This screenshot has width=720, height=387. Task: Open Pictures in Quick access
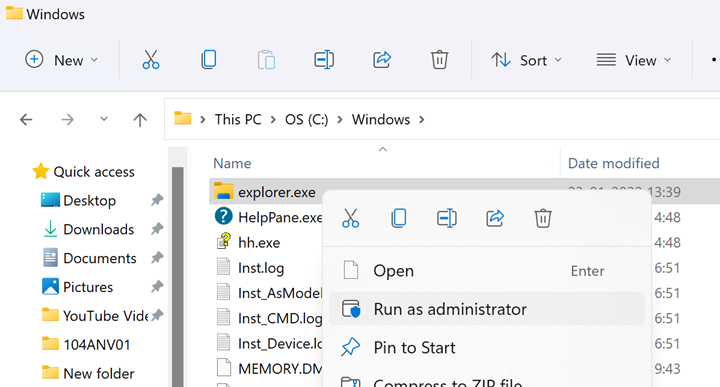[x=88, y=287]
